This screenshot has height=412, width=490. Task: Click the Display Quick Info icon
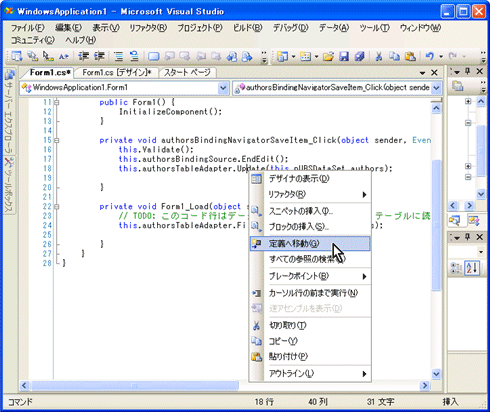pos(48,56)
